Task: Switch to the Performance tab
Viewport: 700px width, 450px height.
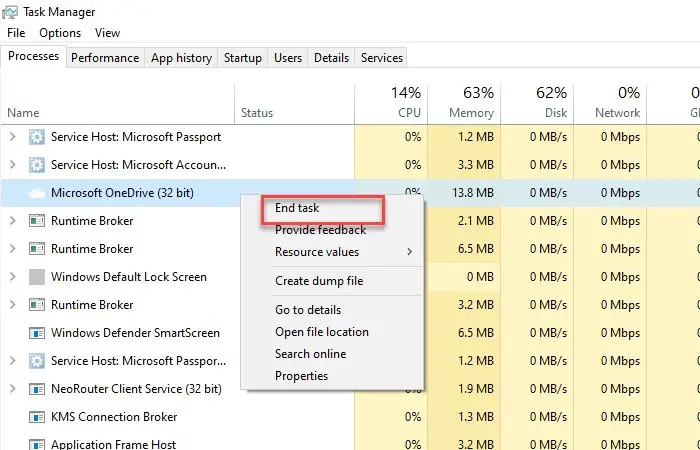Action: point(105,58)
